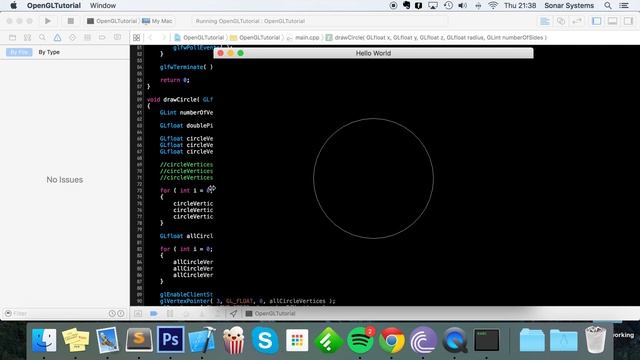
Task: Switch issue list to By File
Action: click(x=19, y=52)
